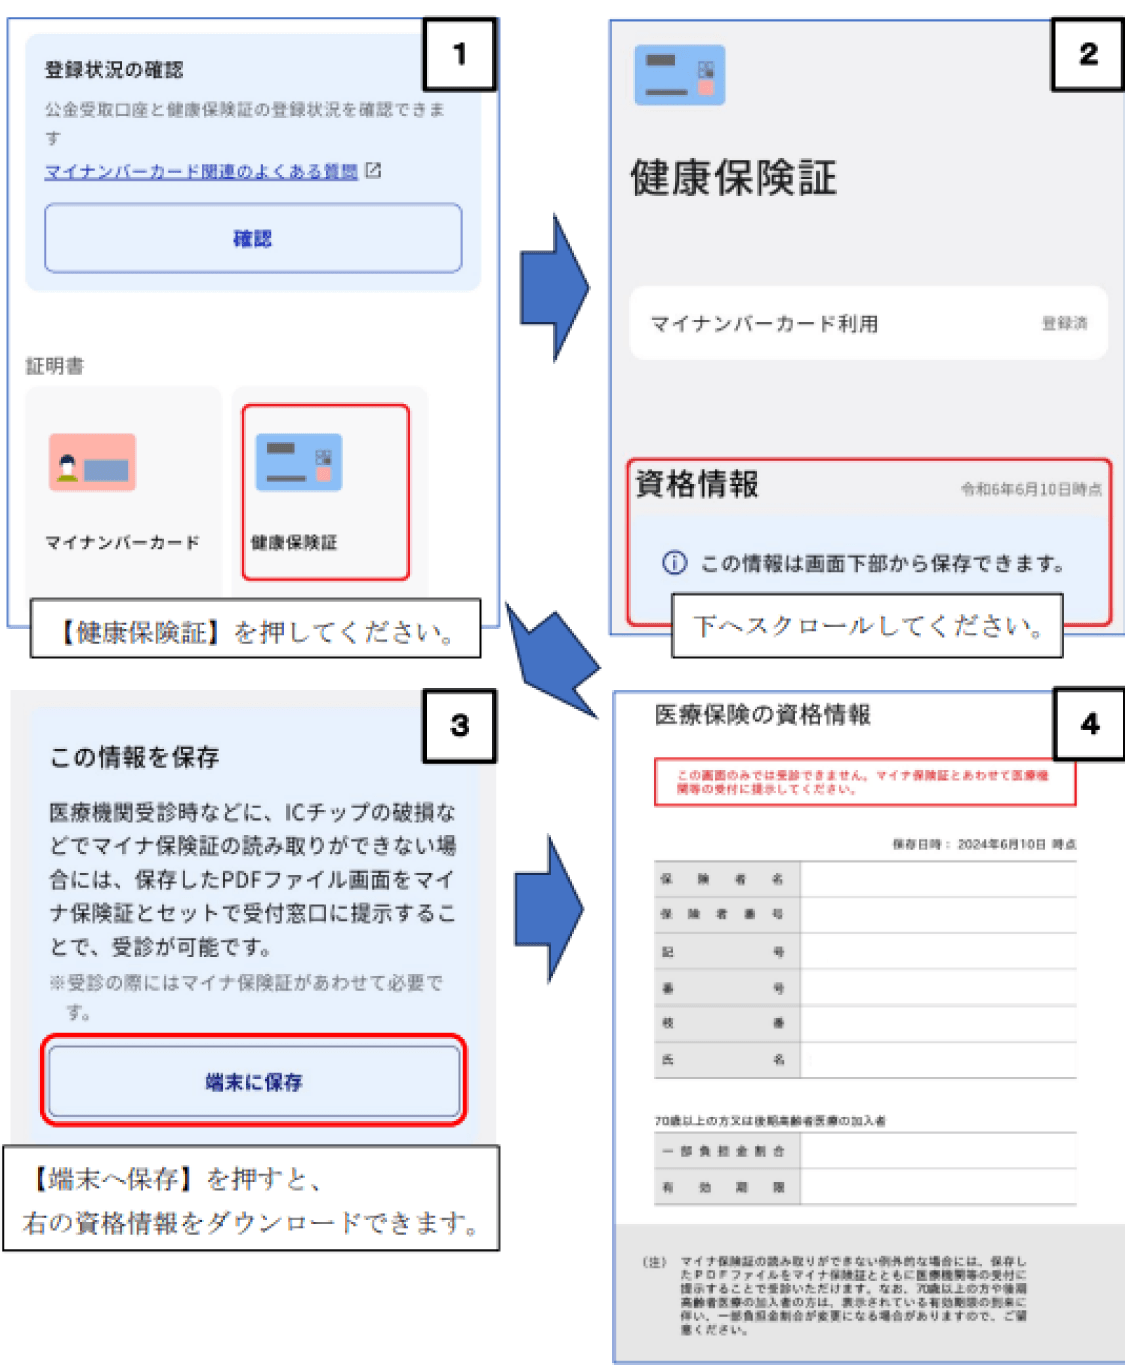1125x1370 pixels.
Task: Open the マイナンバーカード関連のよくある質問 link
Action: [x=198, y=170]
